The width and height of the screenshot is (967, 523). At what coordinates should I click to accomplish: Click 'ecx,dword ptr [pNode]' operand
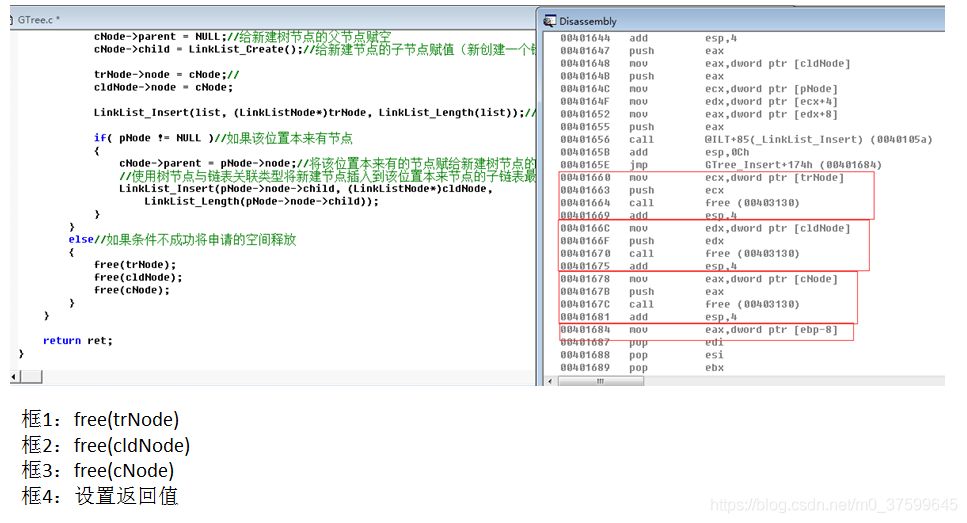[x=771, y=89]
